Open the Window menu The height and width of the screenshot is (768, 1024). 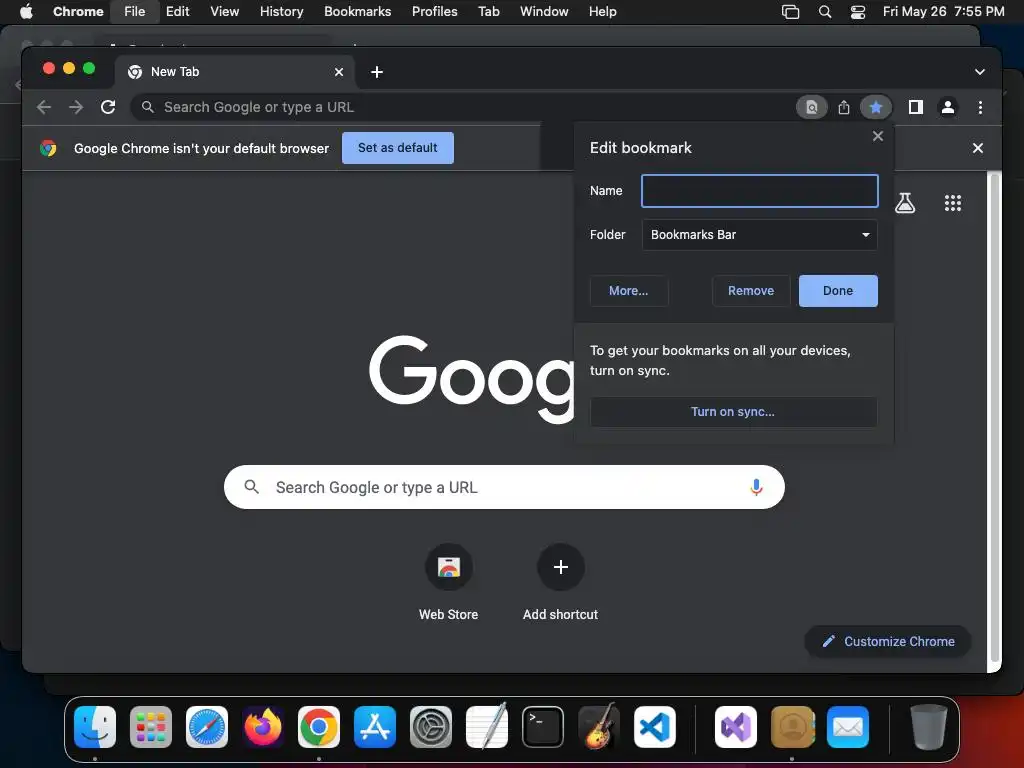pos(544,12)
